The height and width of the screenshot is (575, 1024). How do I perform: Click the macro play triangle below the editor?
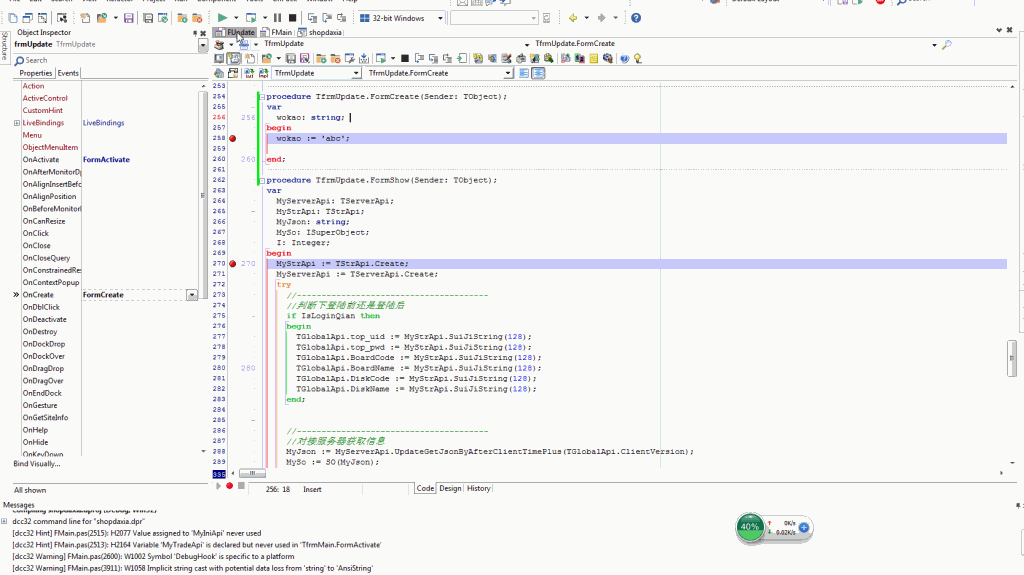[x=218, y=485]
